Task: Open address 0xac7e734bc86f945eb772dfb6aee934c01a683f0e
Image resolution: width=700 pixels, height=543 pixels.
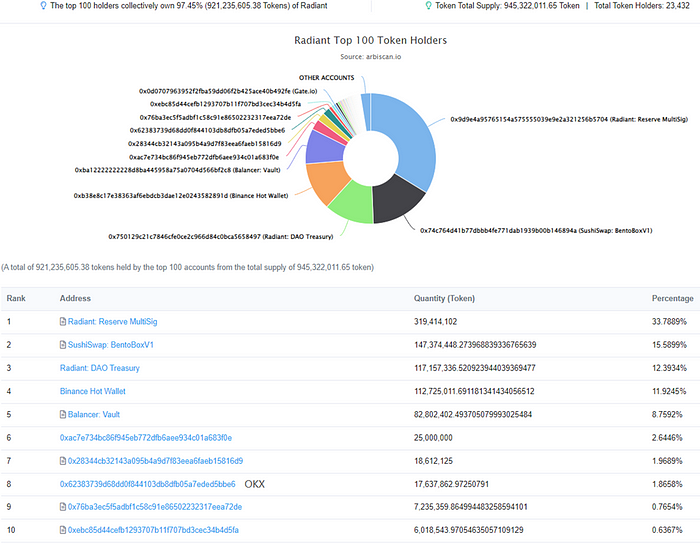Action: tap(146, 438)
